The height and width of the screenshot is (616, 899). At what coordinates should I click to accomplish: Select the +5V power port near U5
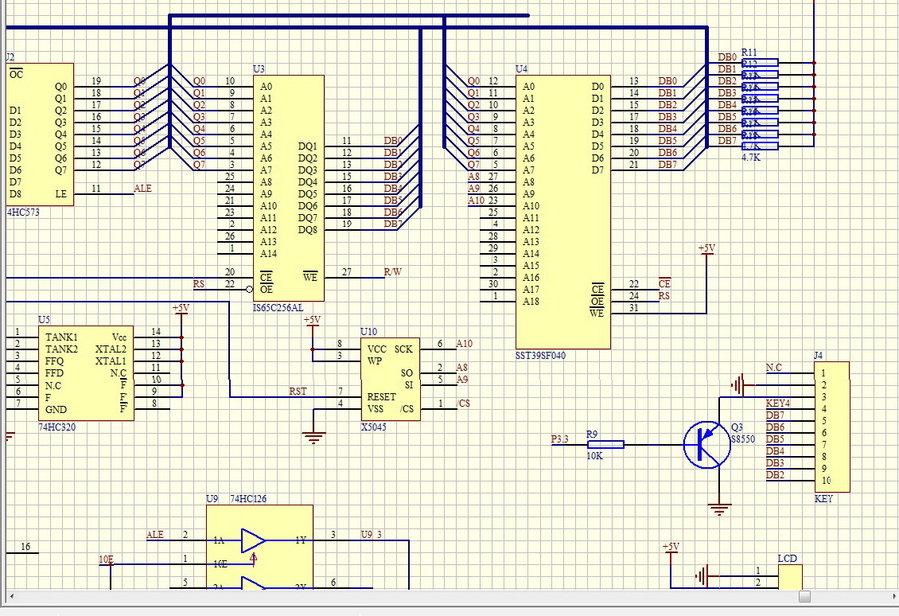[182, 309]
